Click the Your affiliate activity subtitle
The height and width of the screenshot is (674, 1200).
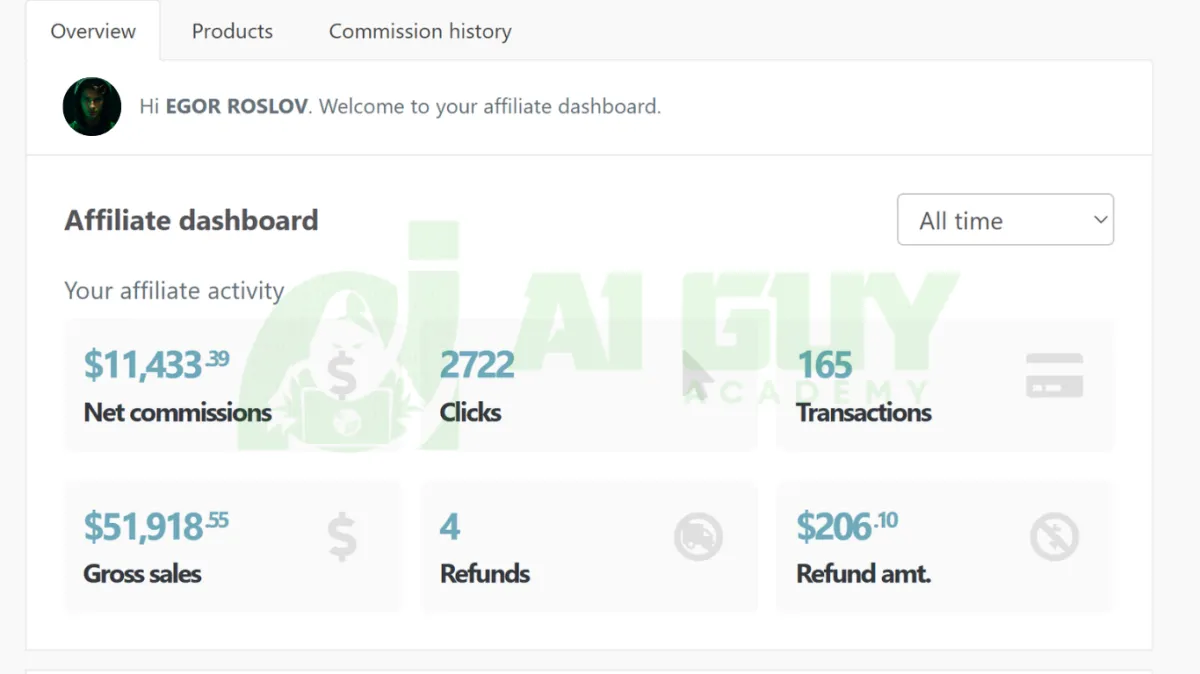174,291
